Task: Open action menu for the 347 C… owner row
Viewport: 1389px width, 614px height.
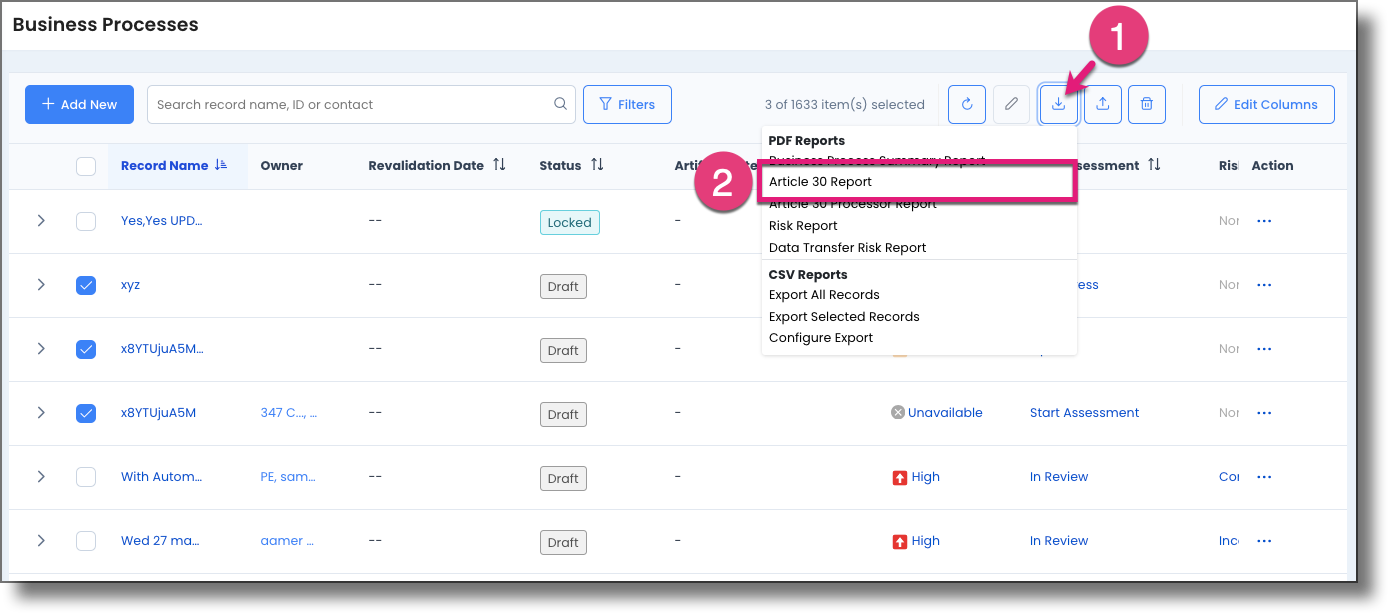Action: [1264, 413]
